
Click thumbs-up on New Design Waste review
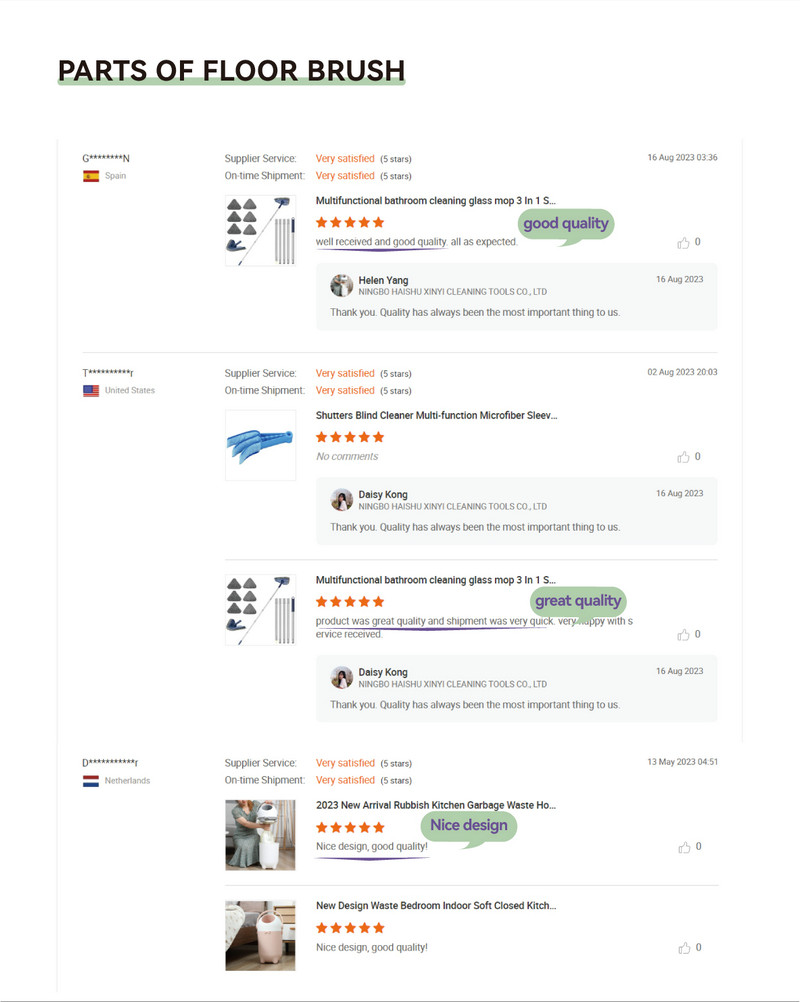(684, 948)
